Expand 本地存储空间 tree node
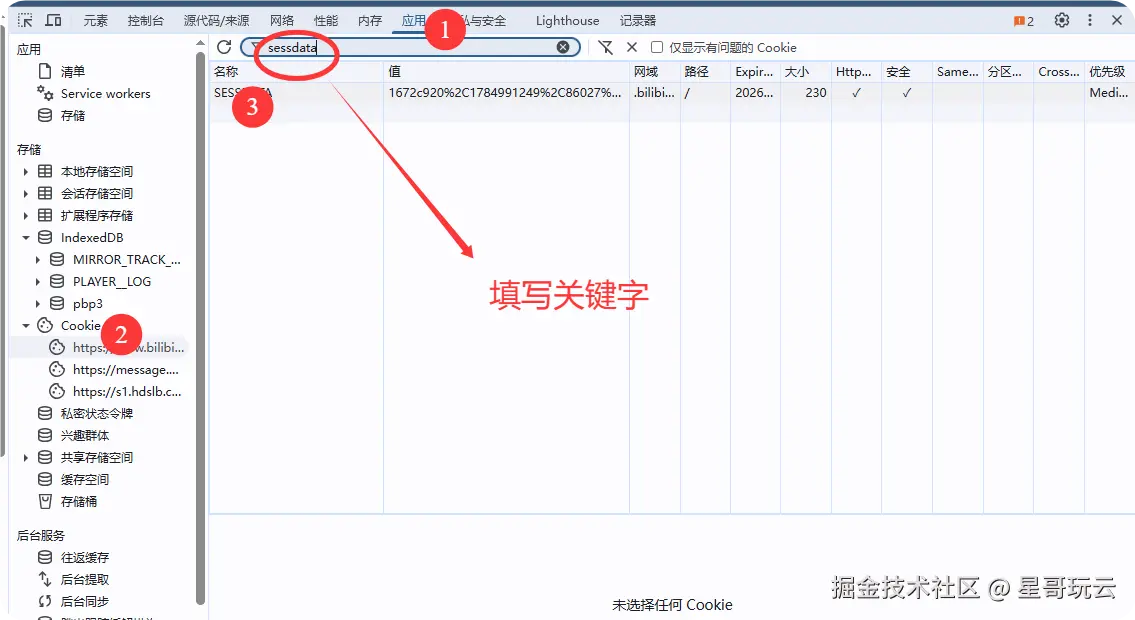The height and width of the screenshot is (620, 1135). coord(25,171)
